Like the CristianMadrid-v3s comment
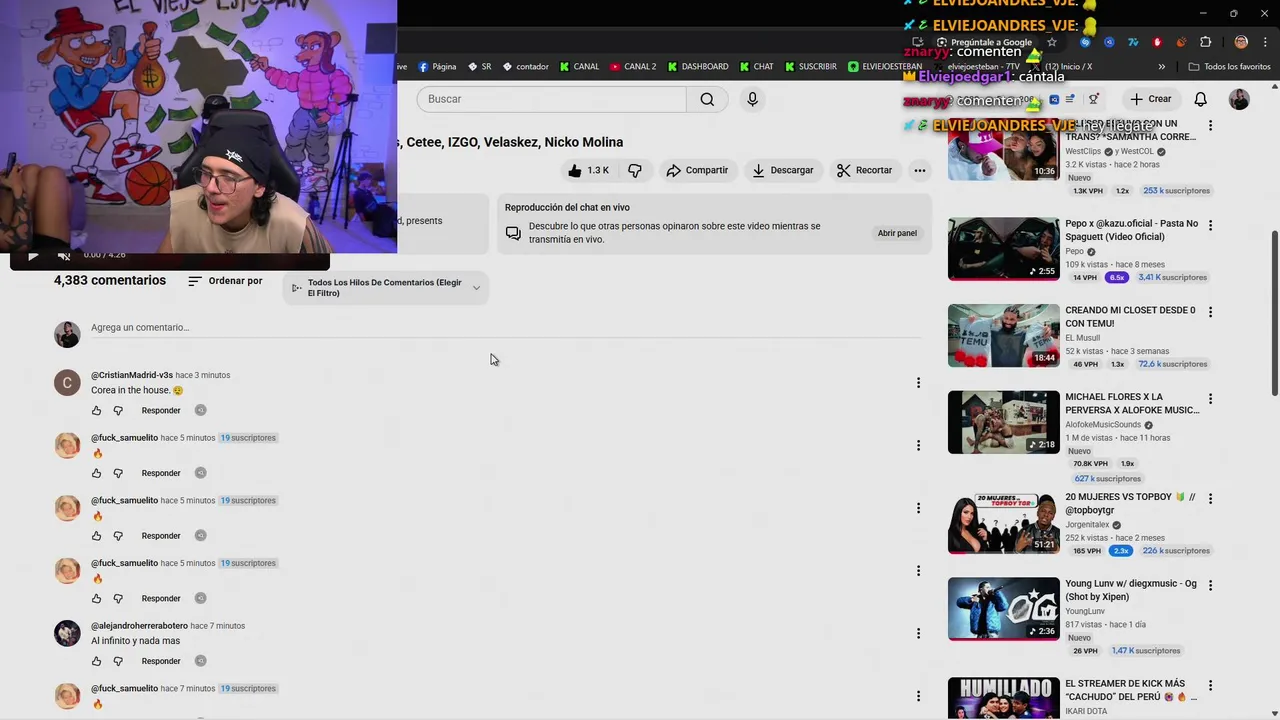1280x720 pixels. click(x=97, y=410)
